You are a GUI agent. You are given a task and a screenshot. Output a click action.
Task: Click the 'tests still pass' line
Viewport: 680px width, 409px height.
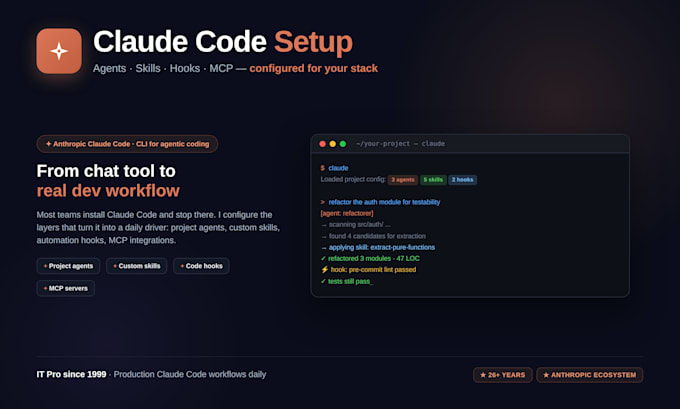point(349,281)
